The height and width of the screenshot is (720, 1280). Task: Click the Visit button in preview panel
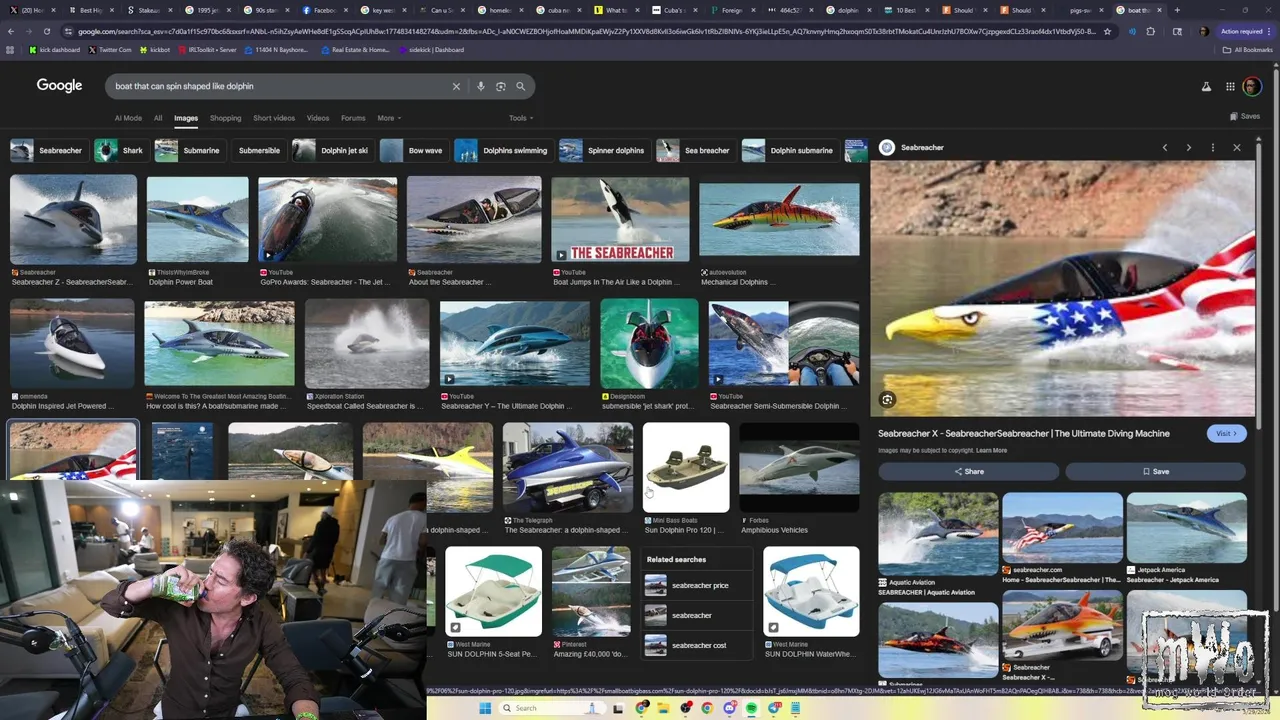(1226, 434)
